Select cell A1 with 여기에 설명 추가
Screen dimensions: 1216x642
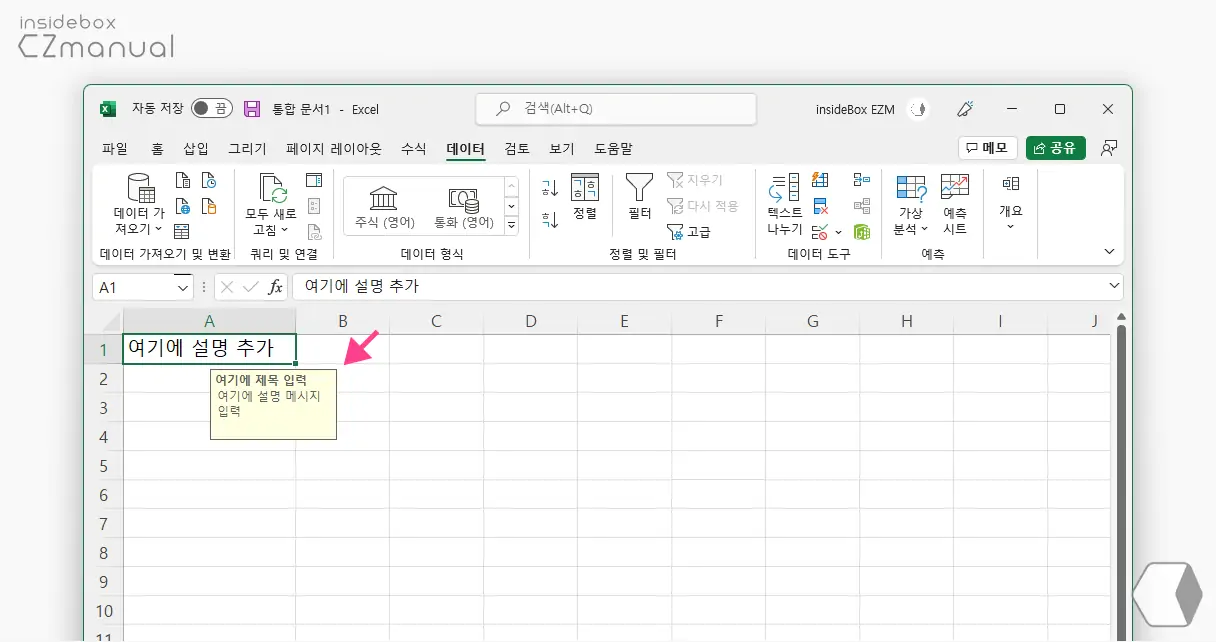[209, 349]
